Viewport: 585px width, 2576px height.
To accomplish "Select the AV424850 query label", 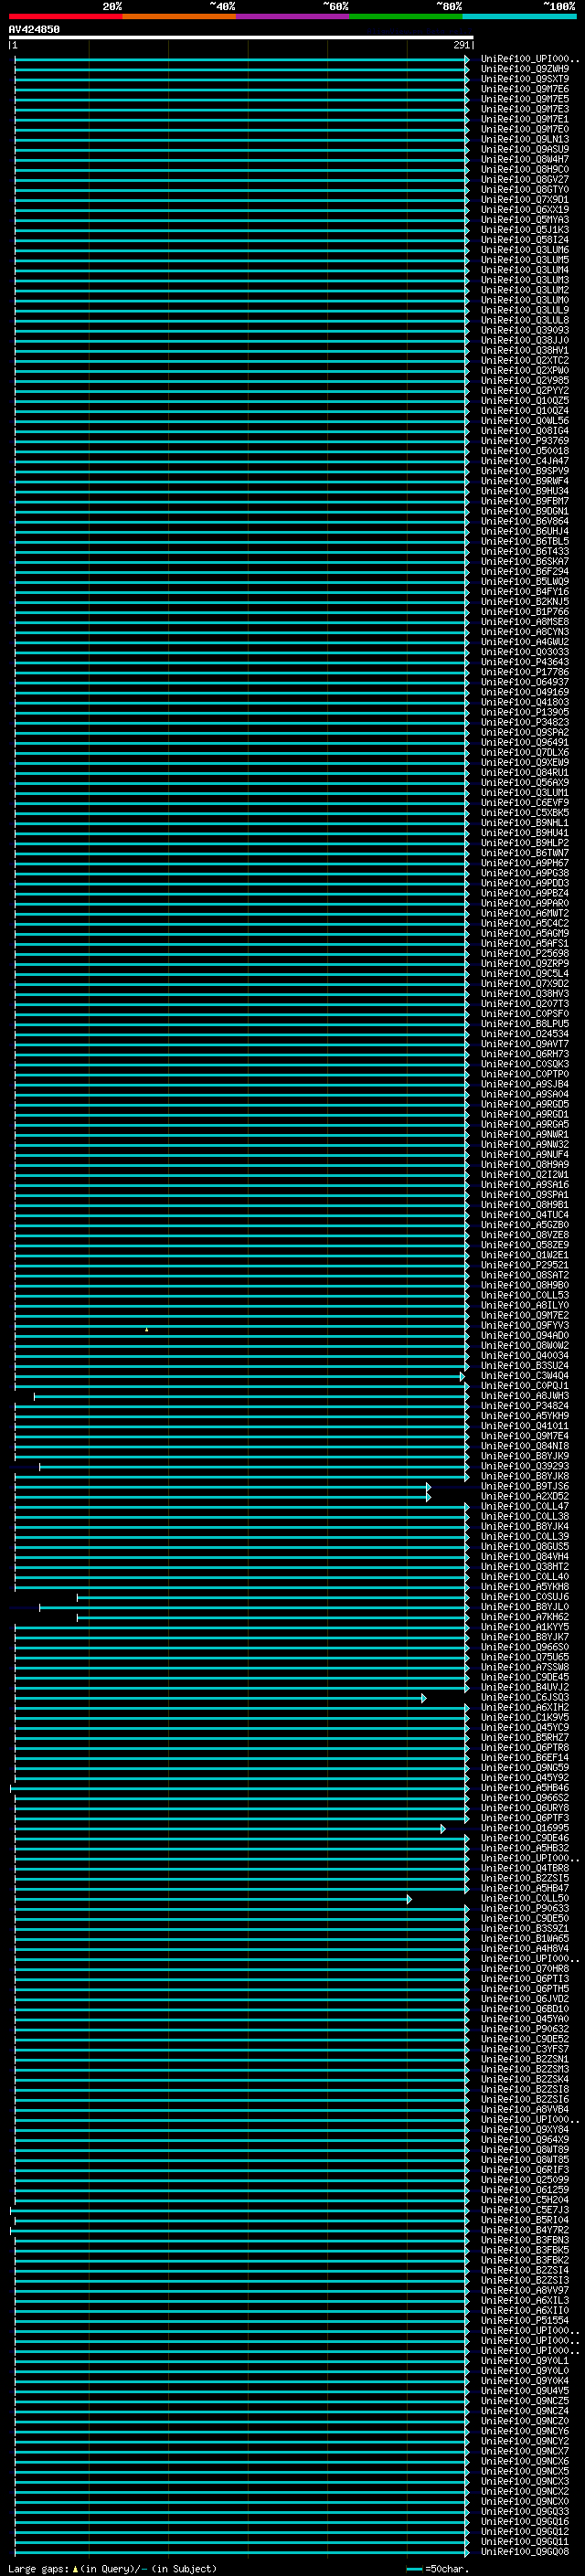I will tap(34, 29).
